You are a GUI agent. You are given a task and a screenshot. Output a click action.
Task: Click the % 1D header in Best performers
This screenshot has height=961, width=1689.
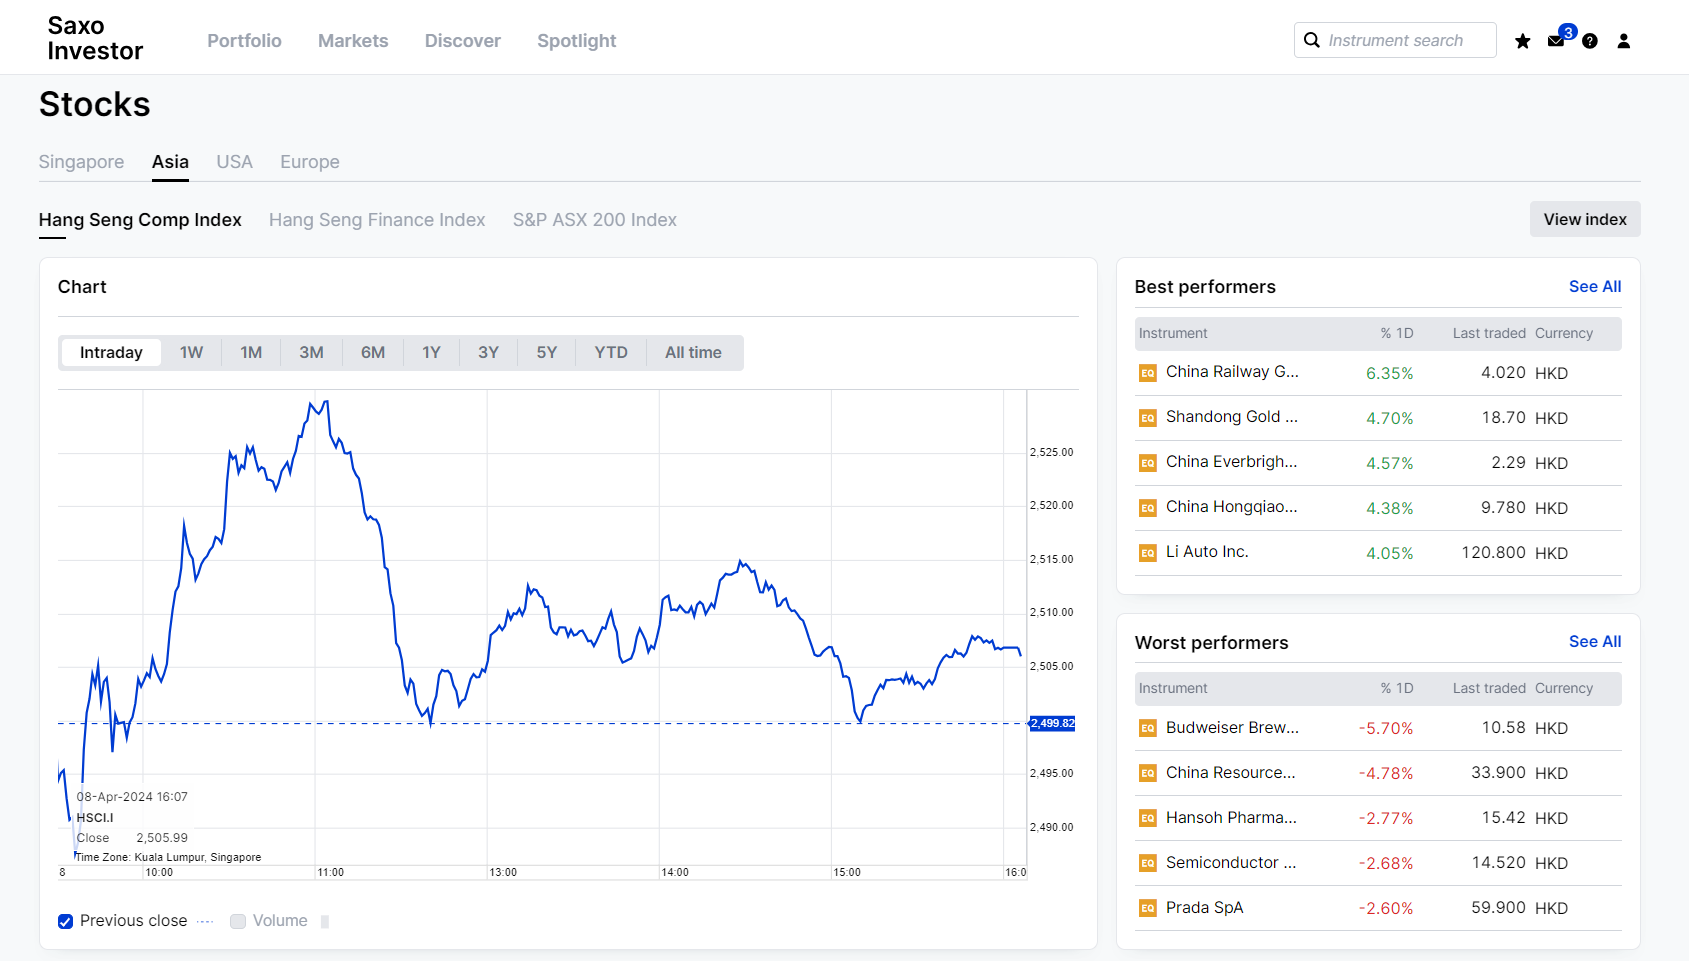coord(1397,333)
